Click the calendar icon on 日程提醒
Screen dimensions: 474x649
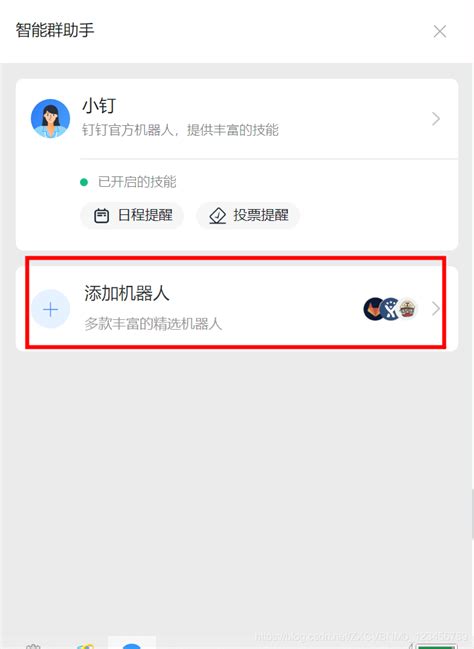point(101,216)
